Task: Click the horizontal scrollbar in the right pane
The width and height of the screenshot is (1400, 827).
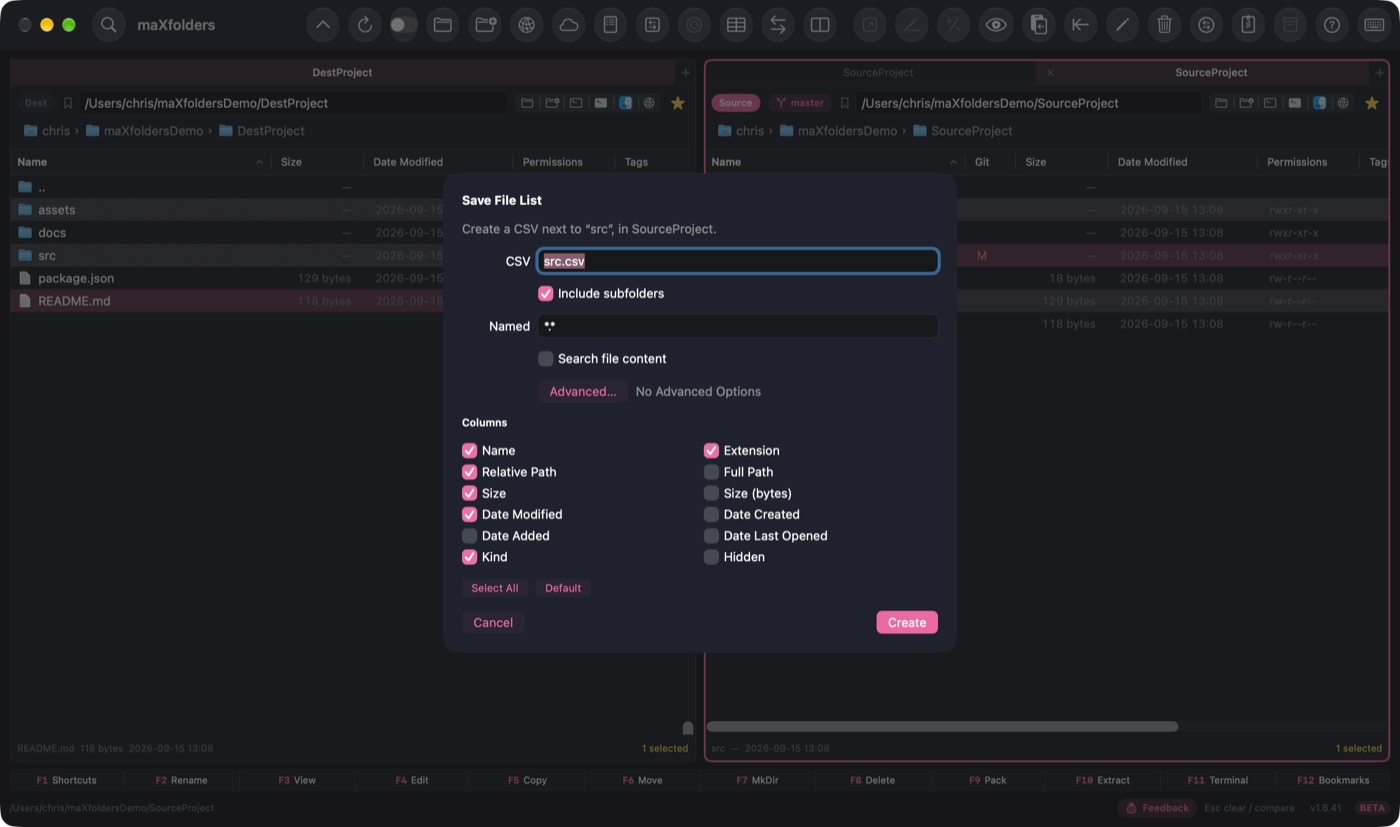Action: click(942, 727)
